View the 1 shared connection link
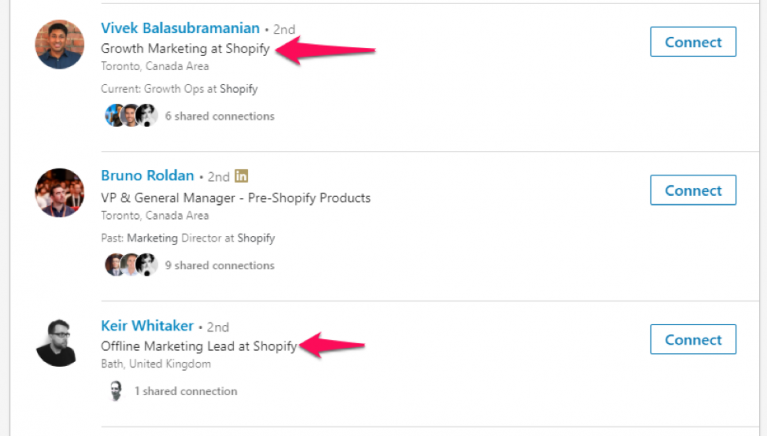The image size is (767, 436). coord(186,391)
